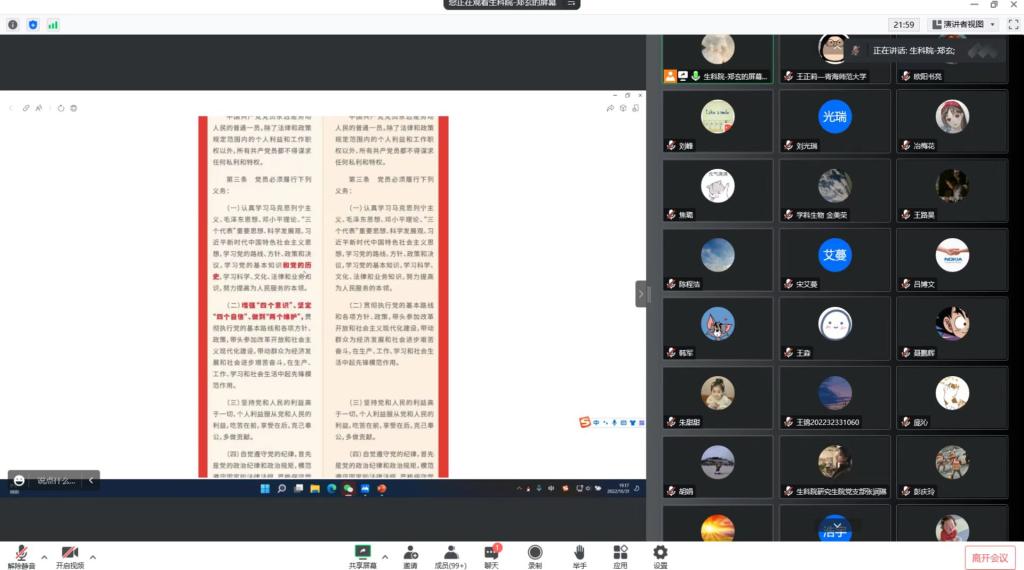Expand the audio options arrow beside 解除静音
1024x570 pixels.
pyautogui.click(x=43, y=557)
